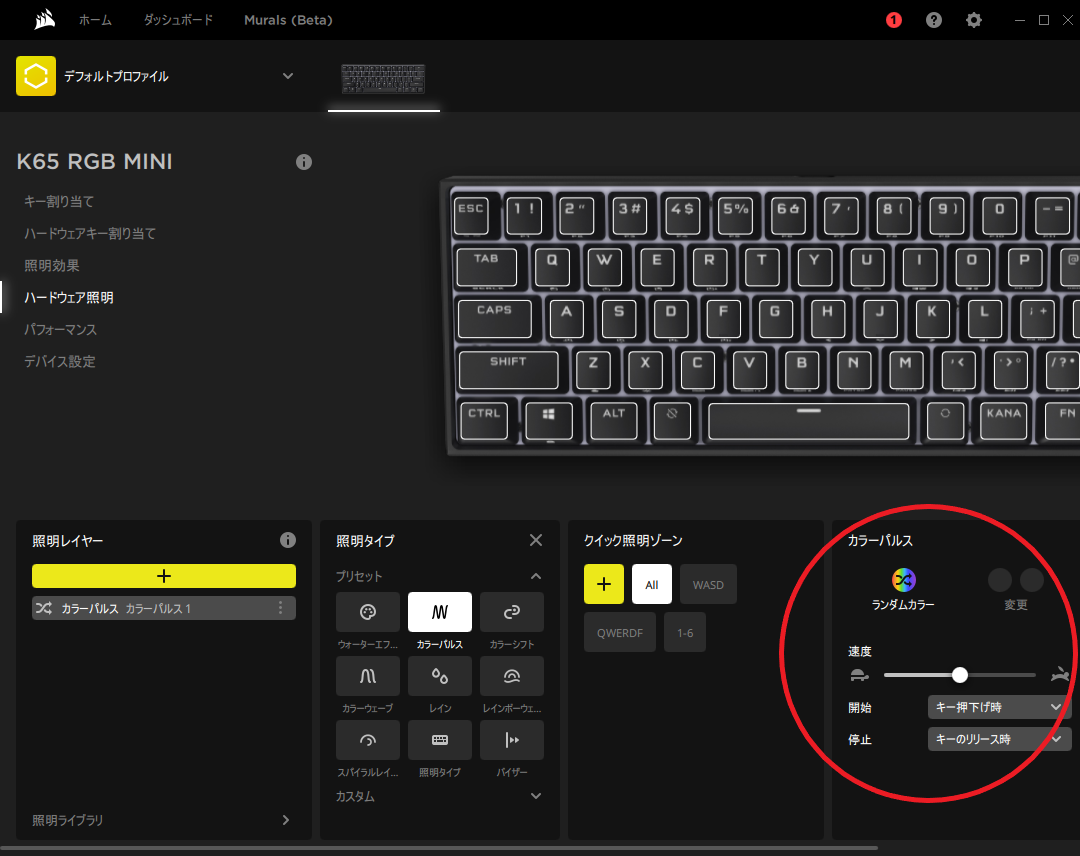
Task: Add a new quick lighting zone
Action: coord(603,584)
